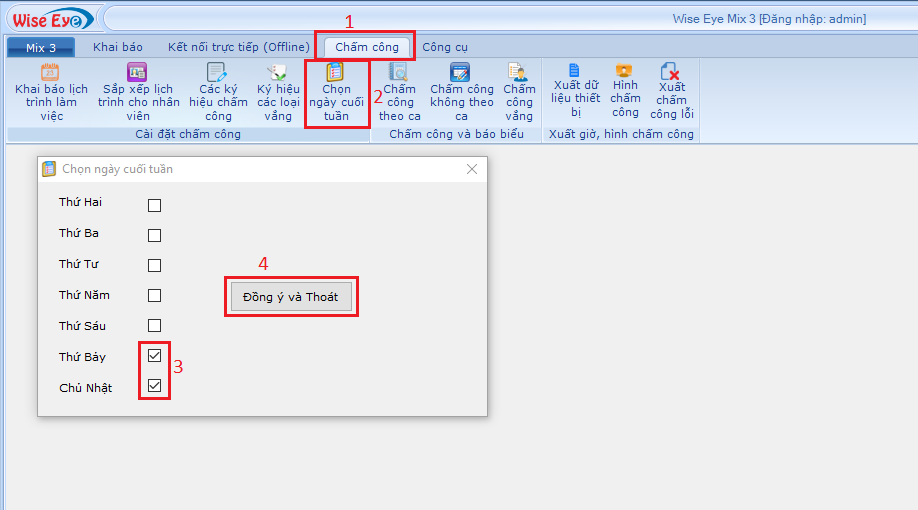This screenshot has width=918, height=510.
Task: Select Kết nối trực tiếp (Offline) tab
Action: coord(238,47)
